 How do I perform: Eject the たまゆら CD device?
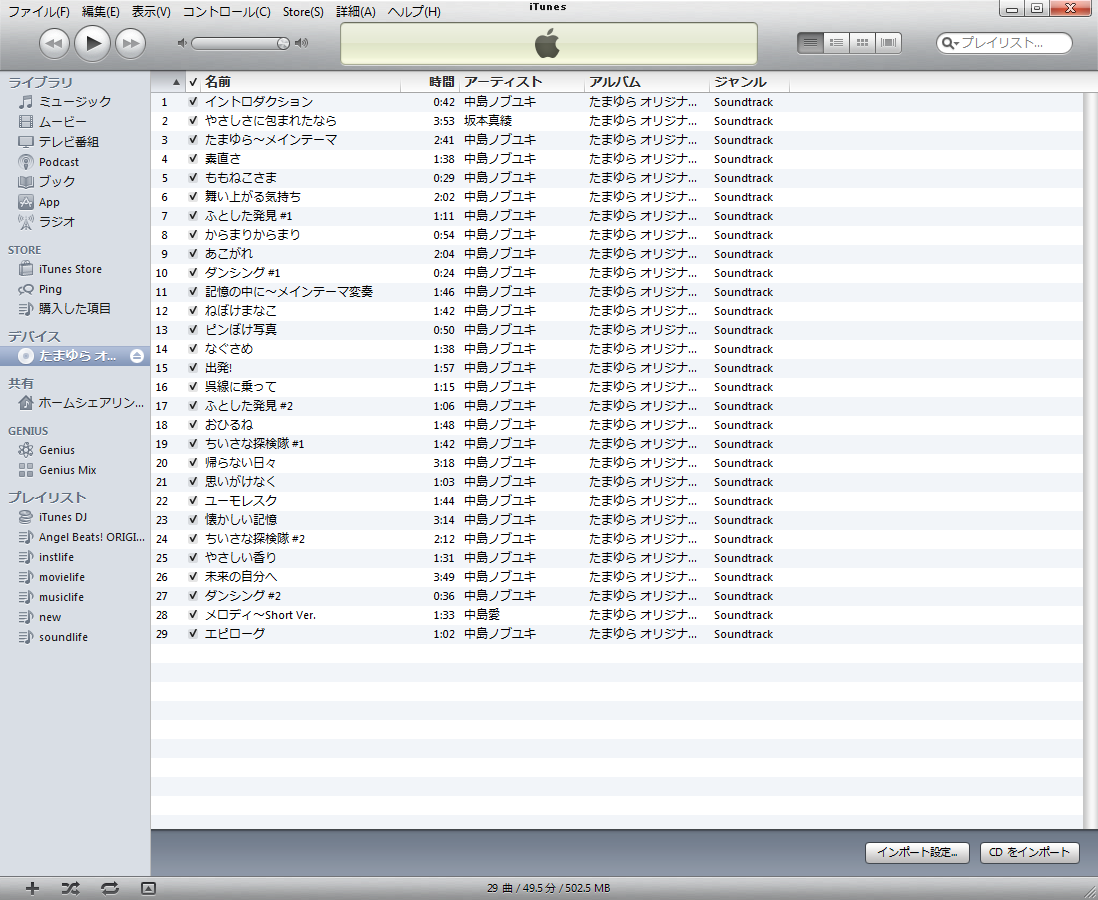(x=137, y=356)
